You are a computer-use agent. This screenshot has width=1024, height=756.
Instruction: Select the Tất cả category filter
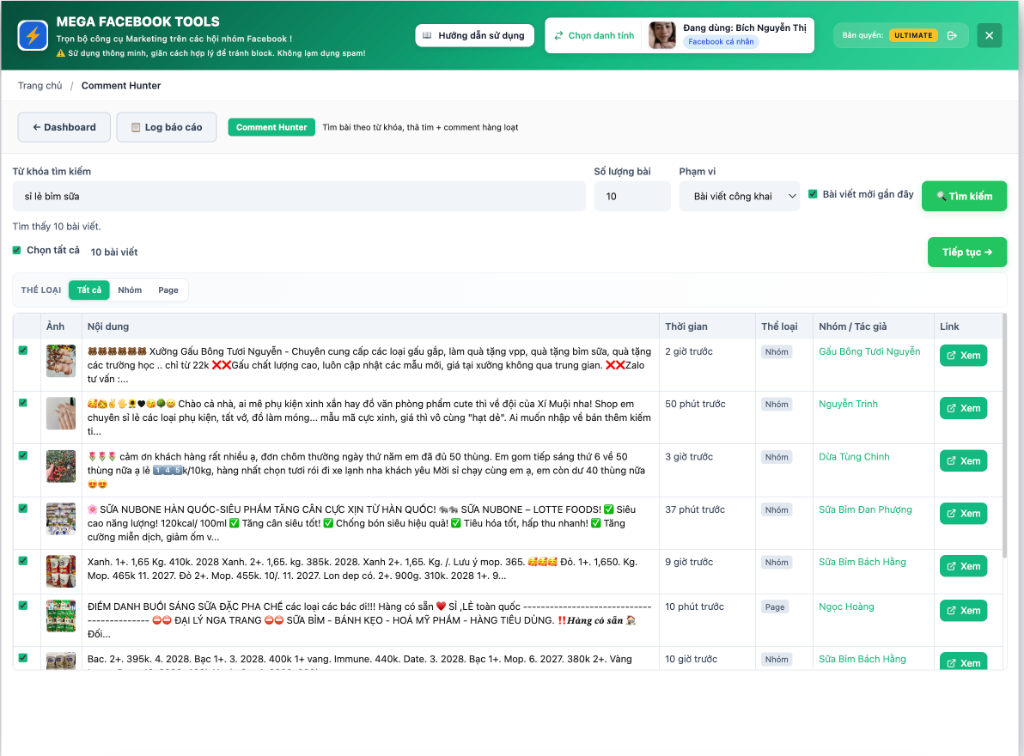[x=89, y=290]
